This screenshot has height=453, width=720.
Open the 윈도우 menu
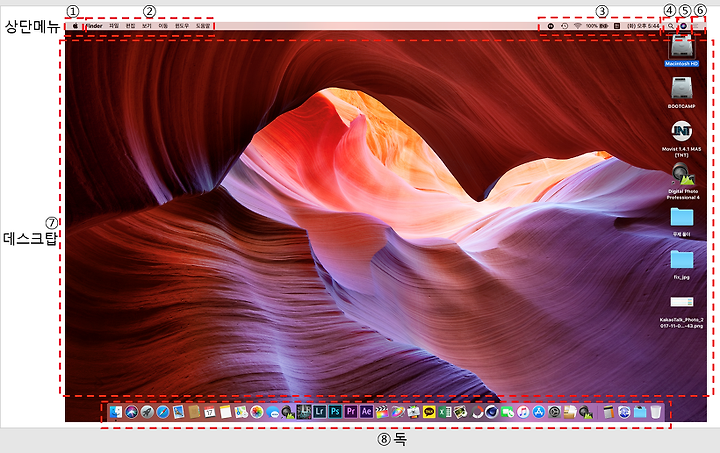(x=182, y=26)
